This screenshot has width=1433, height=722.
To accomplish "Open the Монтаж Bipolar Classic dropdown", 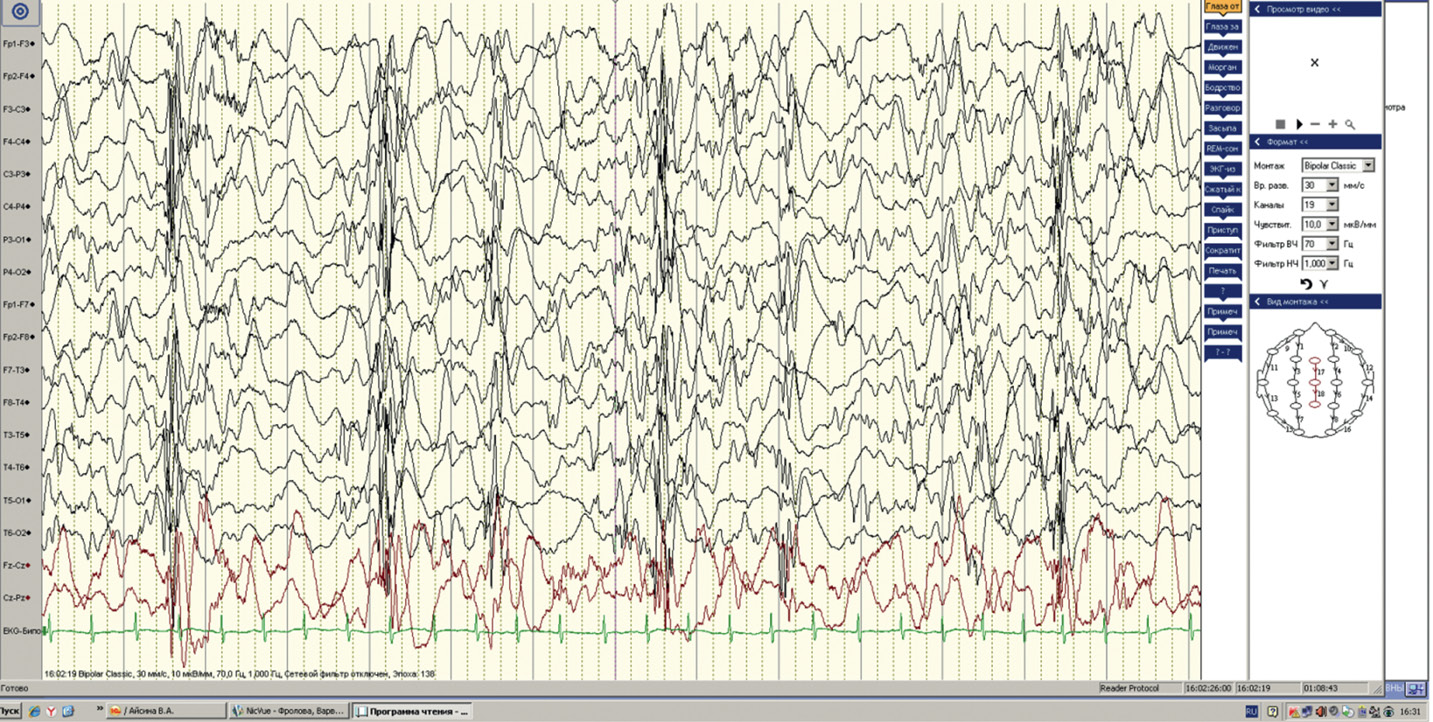I will coord(1368,165).
